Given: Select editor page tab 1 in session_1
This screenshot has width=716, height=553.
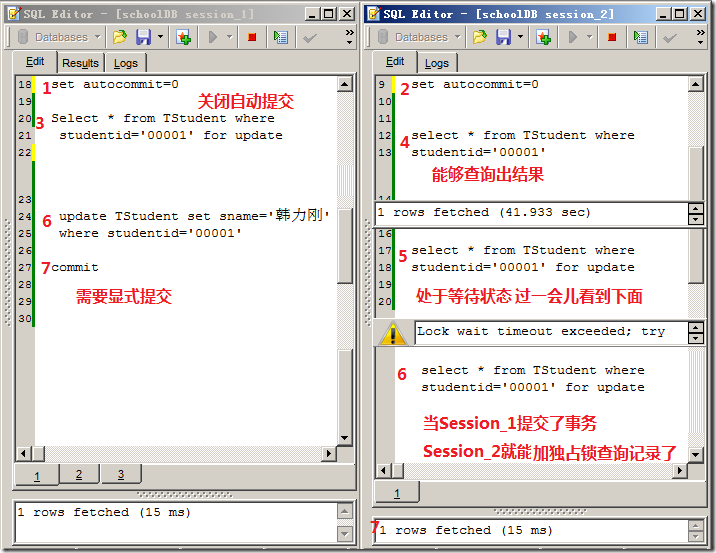Looking at the screenshot, I should (37, 475).
